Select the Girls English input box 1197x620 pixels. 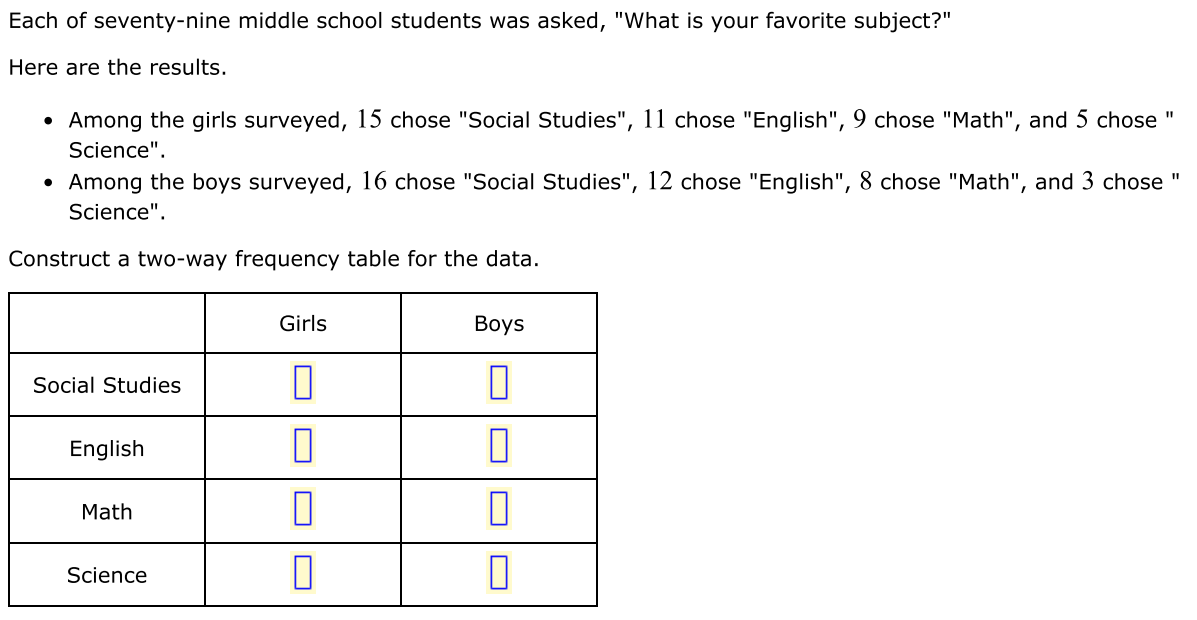(x=302, y=447)
